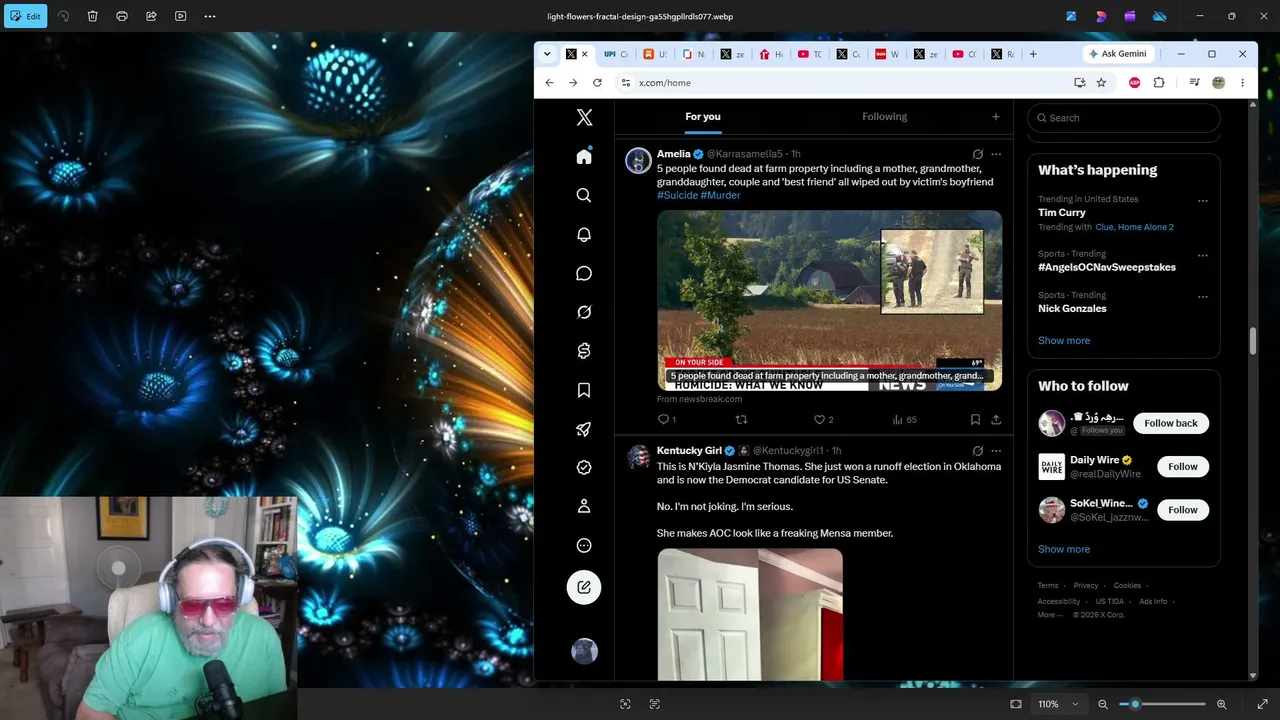This screenshot has width=1280, height=720.
Task: Add a timeline with plus icon
Action: click(995, 117)
